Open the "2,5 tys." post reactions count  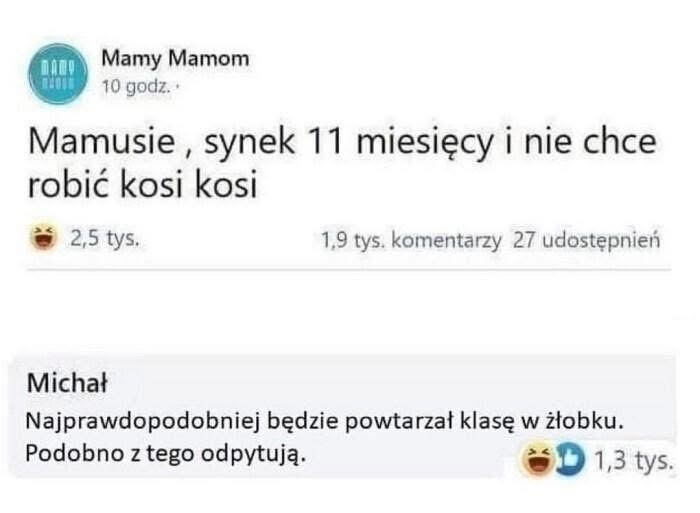(104, 240)
